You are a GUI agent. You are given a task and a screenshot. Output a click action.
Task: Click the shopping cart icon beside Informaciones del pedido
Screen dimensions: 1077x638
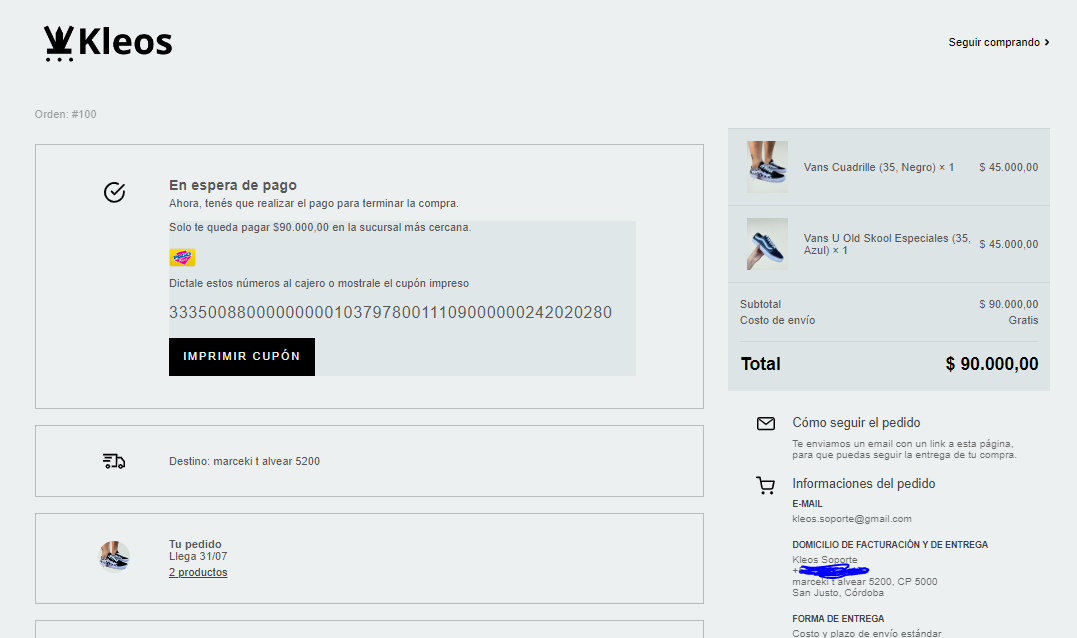pos(766,486)
